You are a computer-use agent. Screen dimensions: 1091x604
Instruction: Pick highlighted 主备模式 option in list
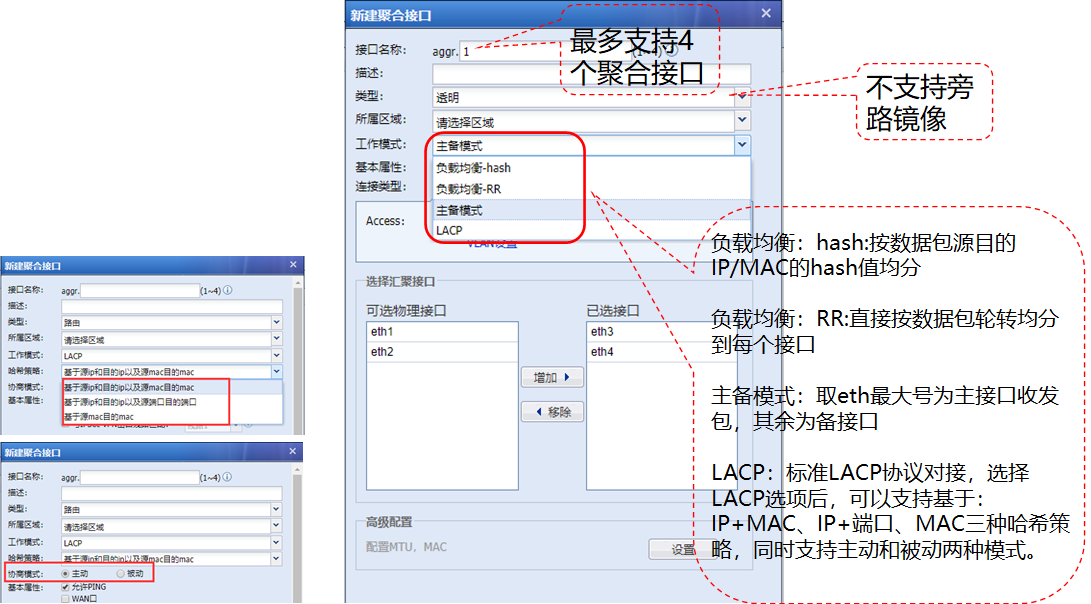591,210
